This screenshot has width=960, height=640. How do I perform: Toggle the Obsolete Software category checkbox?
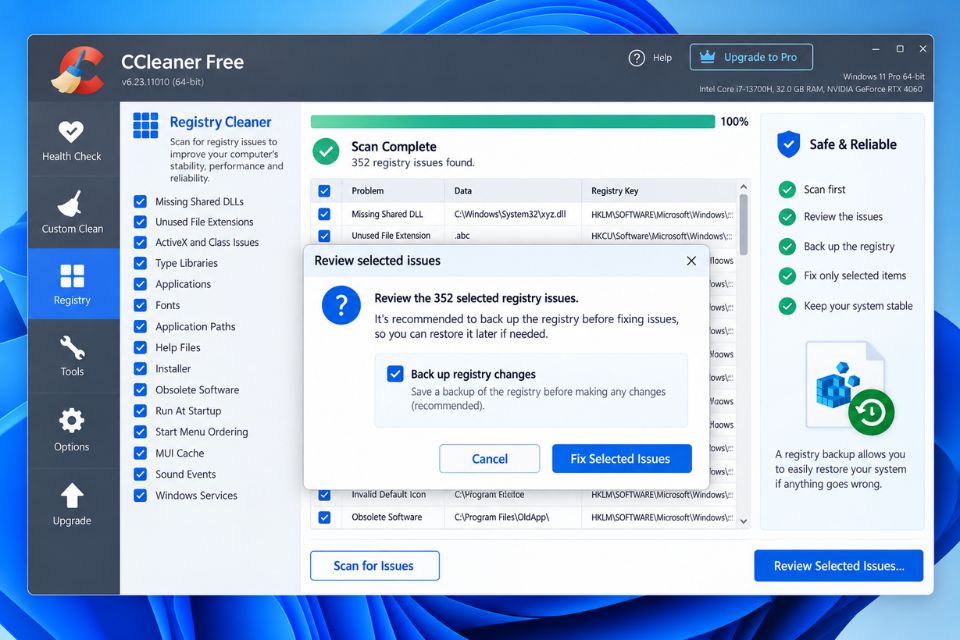pos(140,390)
